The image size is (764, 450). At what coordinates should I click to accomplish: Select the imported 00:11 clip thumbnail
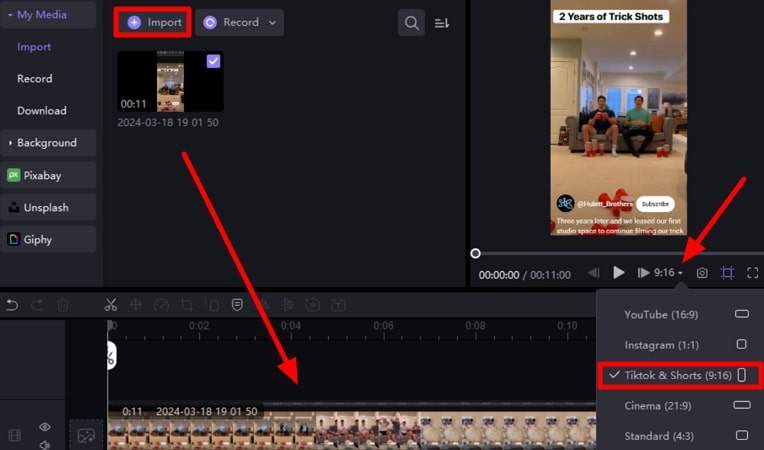click(170, 81)
